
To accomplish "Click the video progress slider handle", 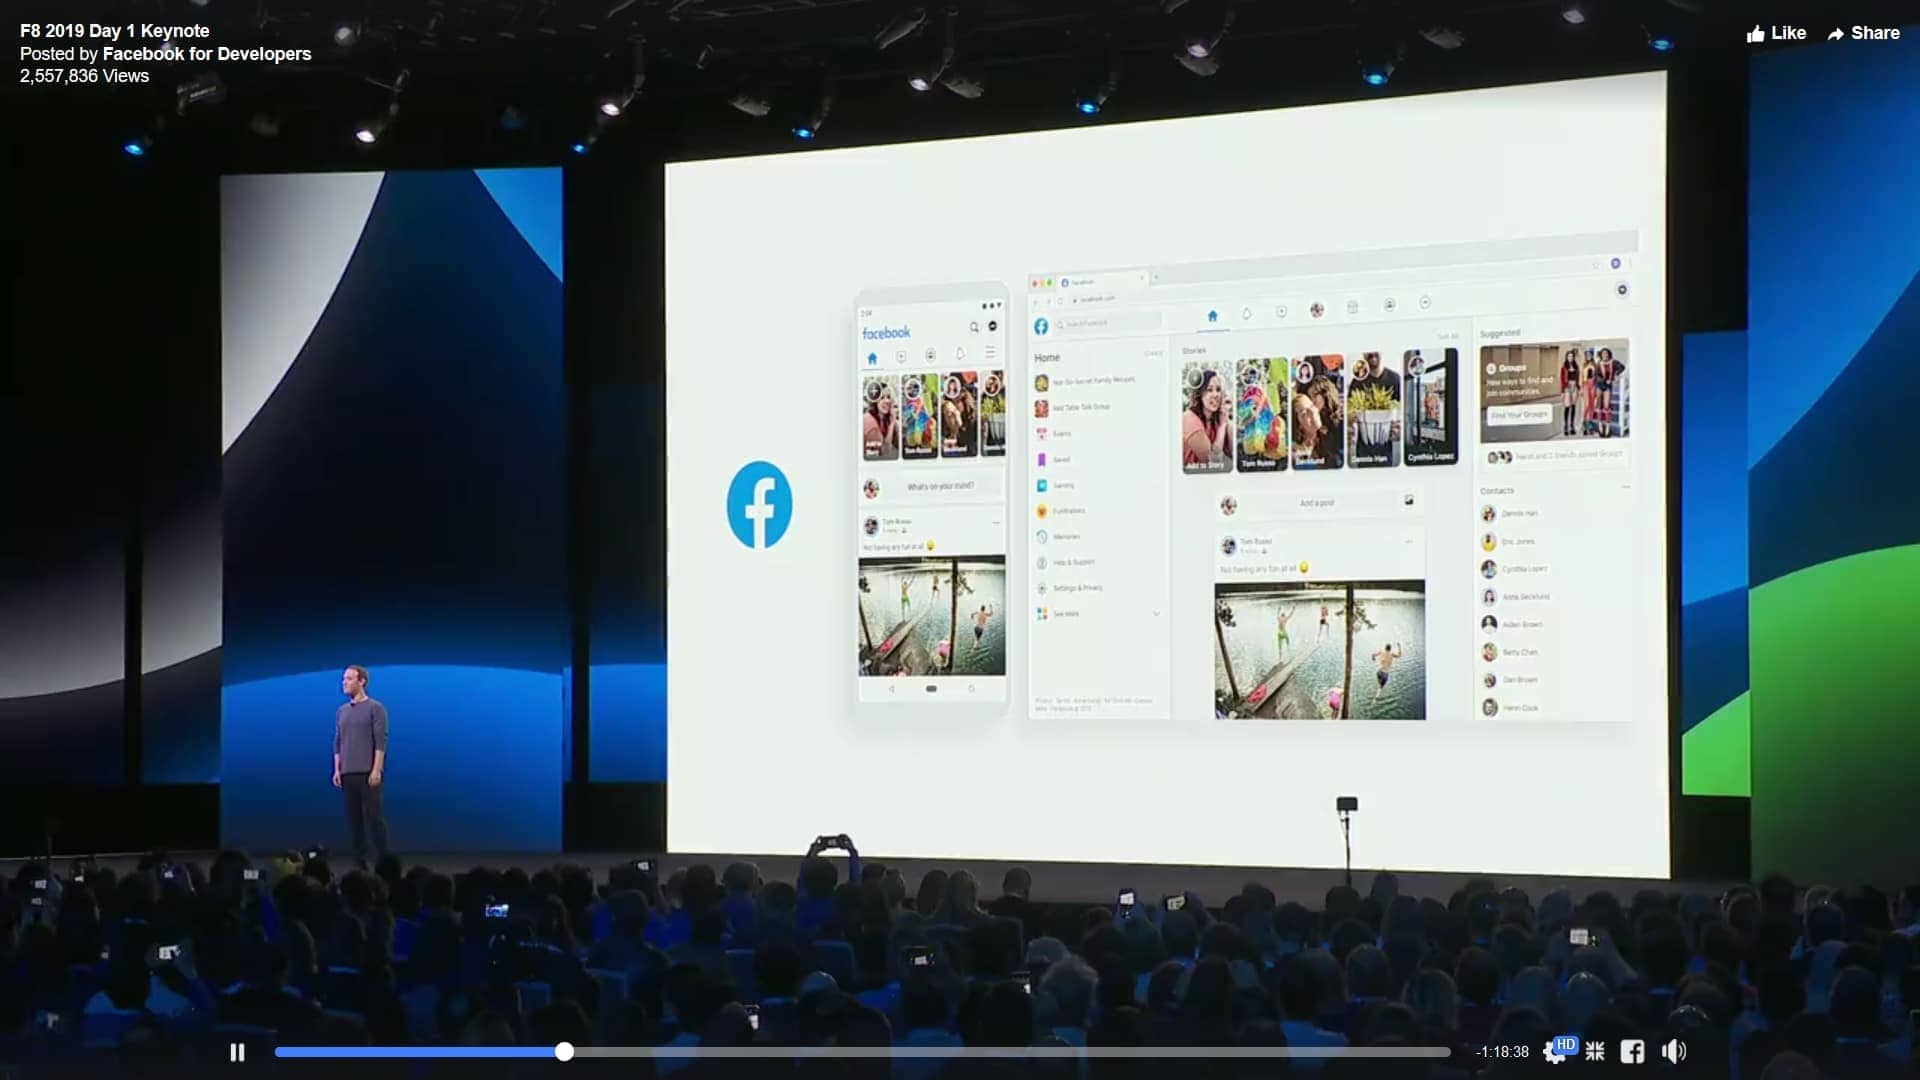I will tap(565, 1052).
